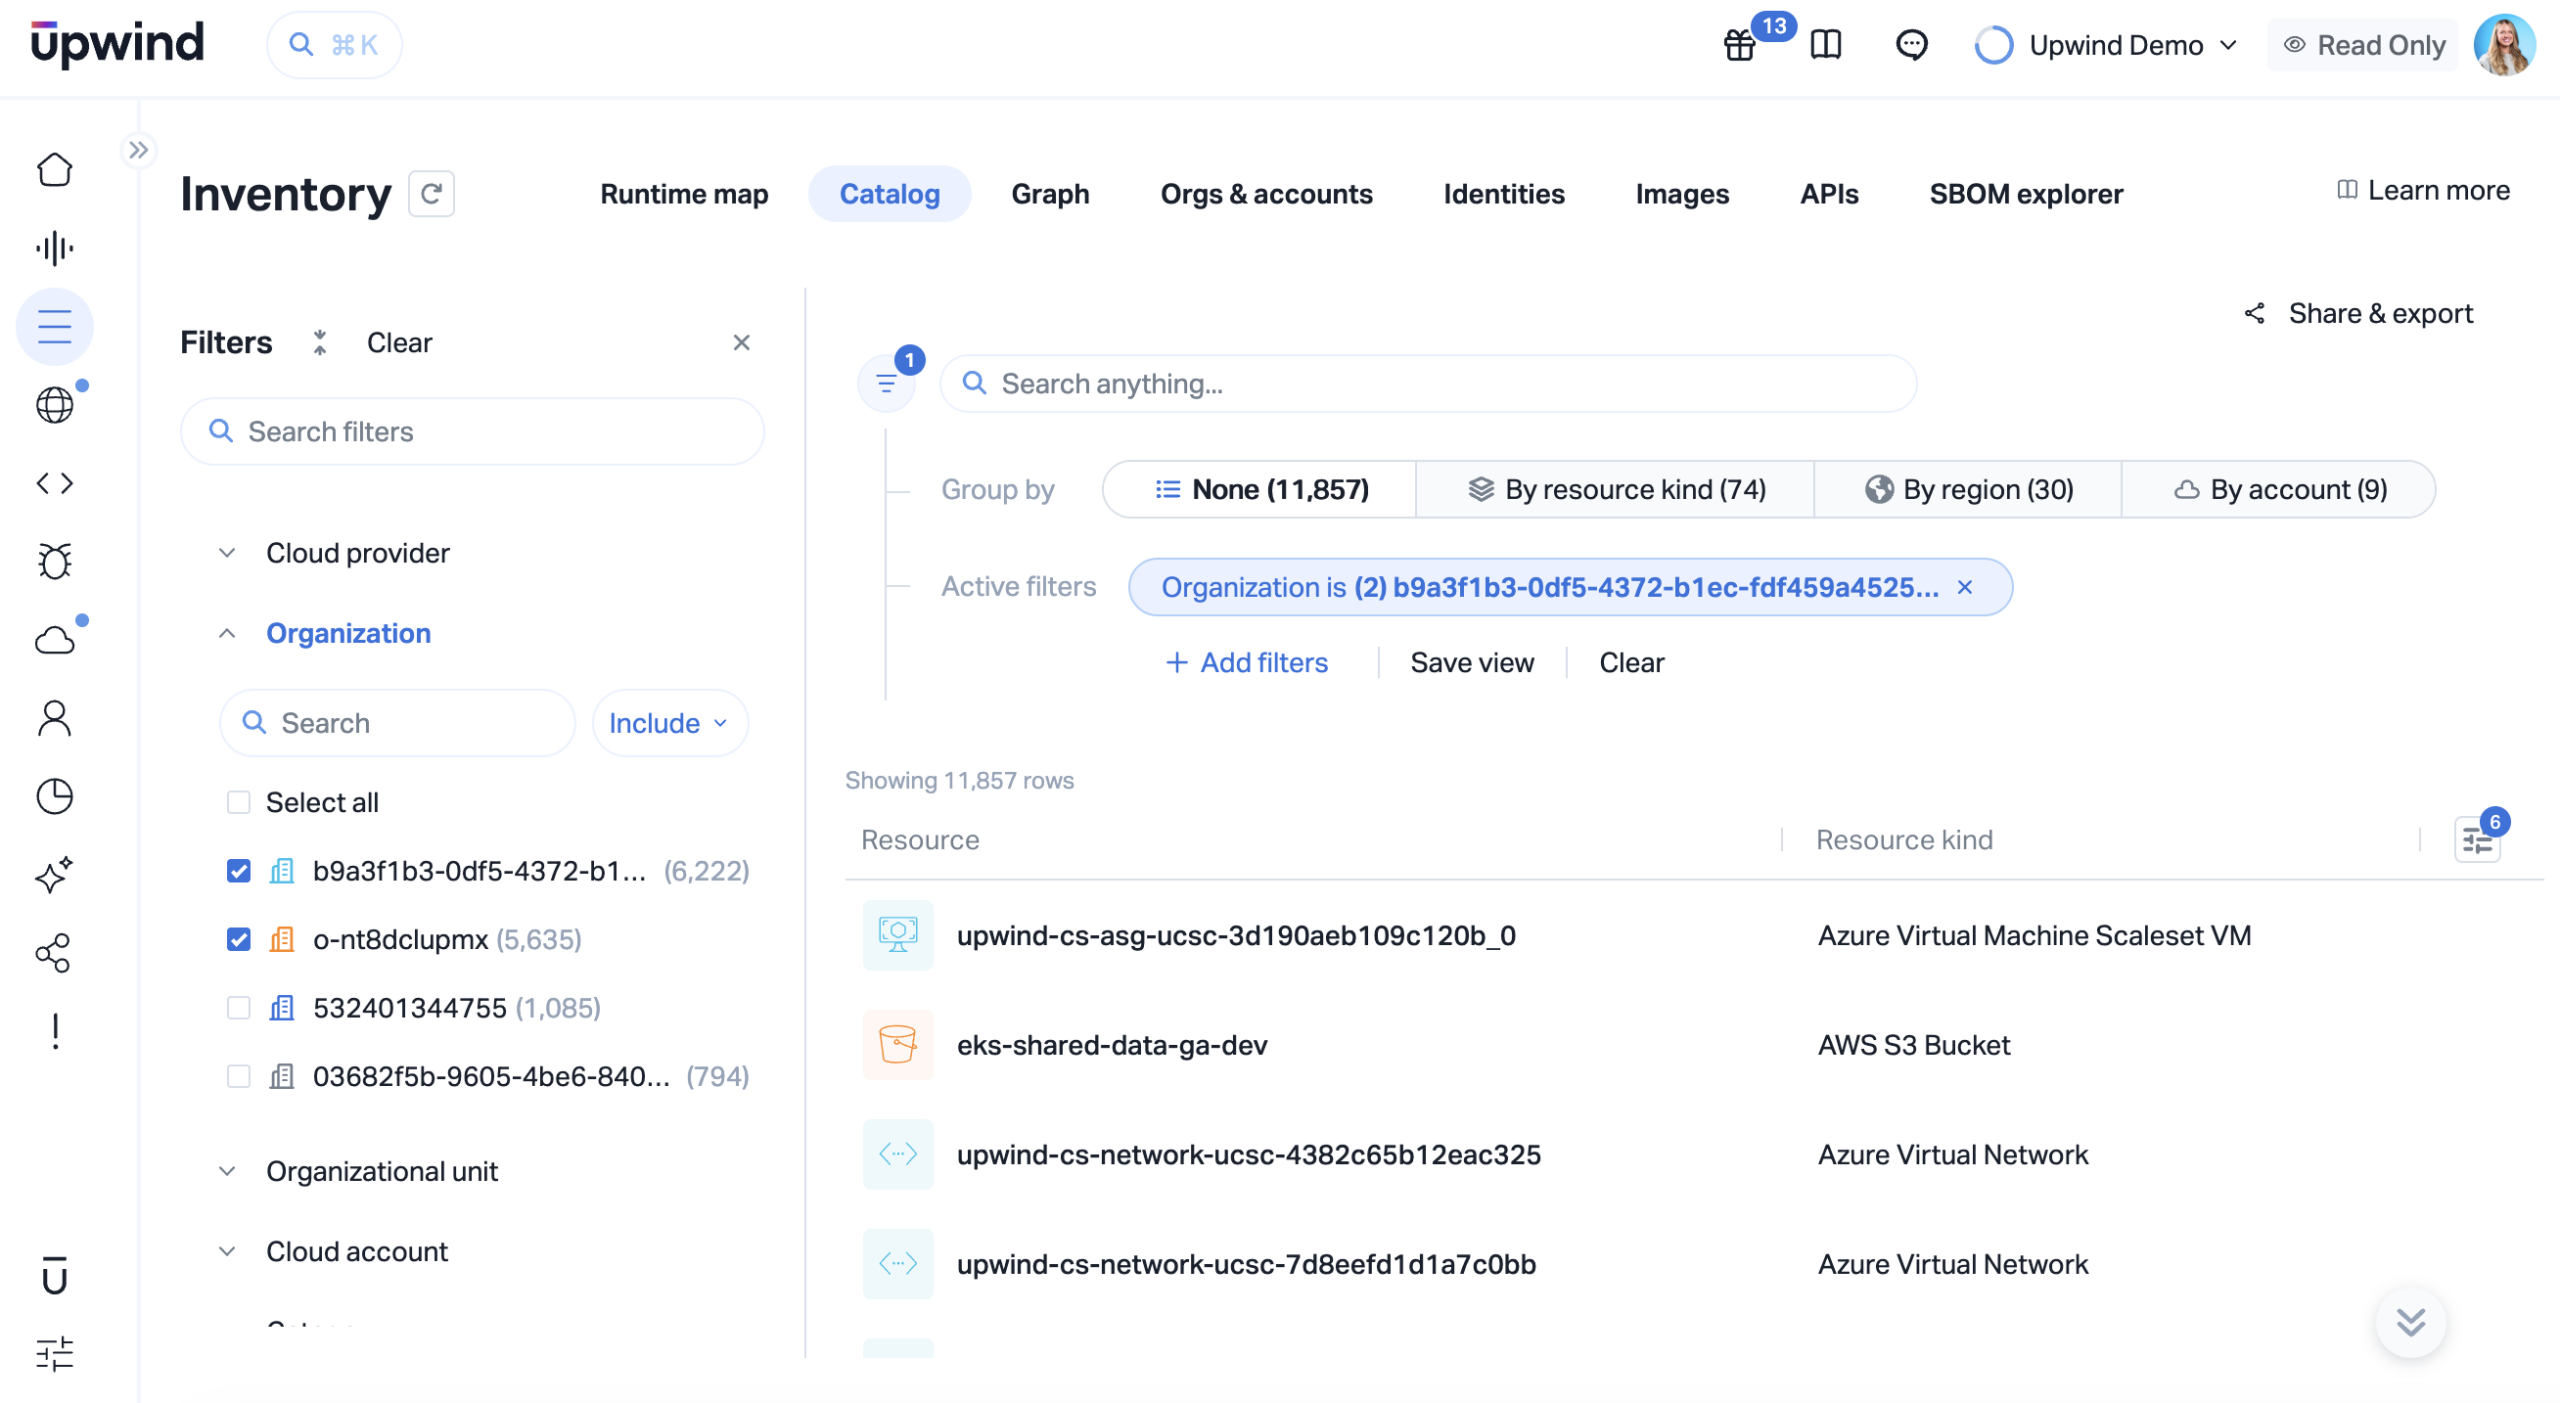The height and width of the screenshot is (1403, 2560).
Task: Open the user identities sidebar icon
Action: 55,718
